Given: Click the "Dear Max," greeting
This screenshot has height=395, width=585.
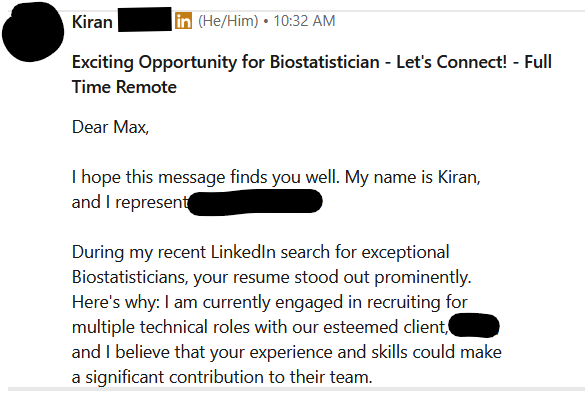Looking at the screenshot, I should coord(110,127).
